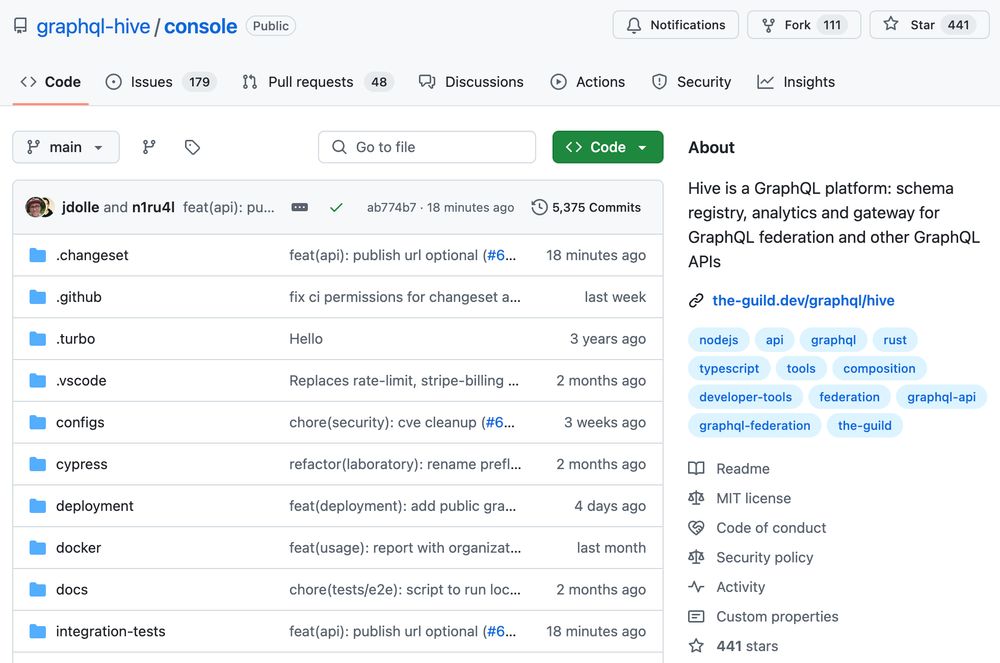Image resolution: width=1000 pixels, height=663 pixels.
Task: Click the Code of conduct heart icon
Action: 696,528
